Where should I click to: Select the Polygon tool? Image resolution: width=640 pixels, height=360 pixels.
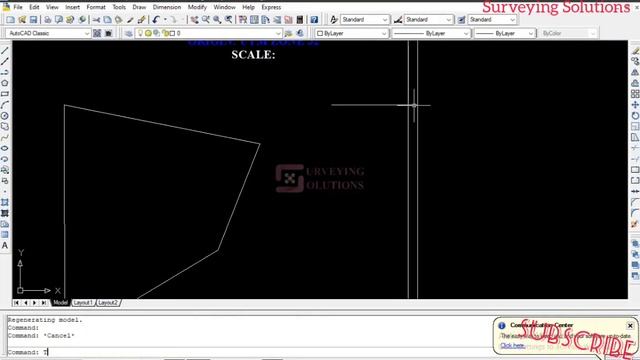click(5, 83)
